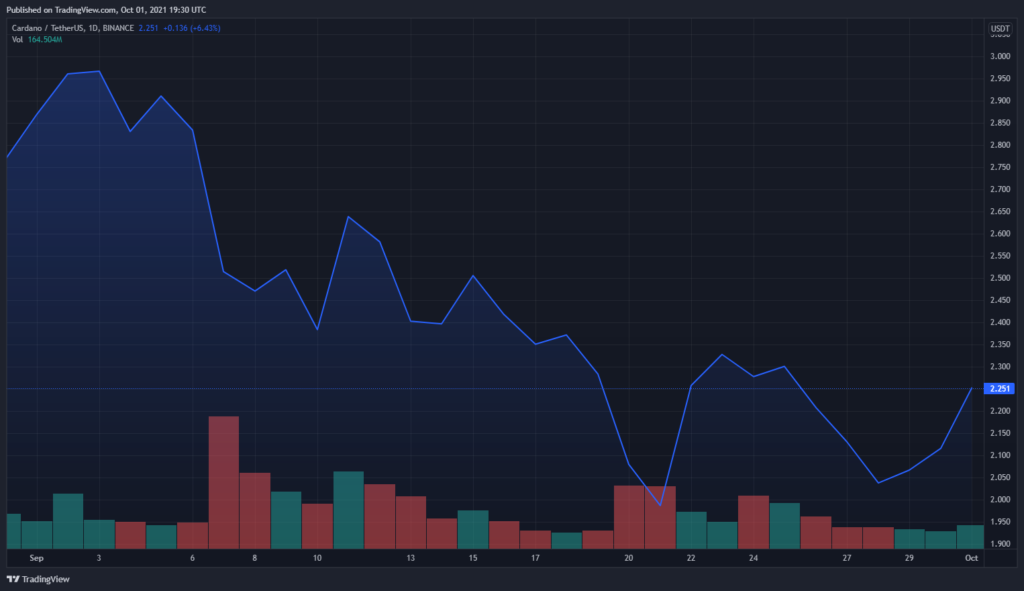Click the USDT currency label
Image resolution: width=1024 pixels, height=591 pixels.
point(1000,29)
